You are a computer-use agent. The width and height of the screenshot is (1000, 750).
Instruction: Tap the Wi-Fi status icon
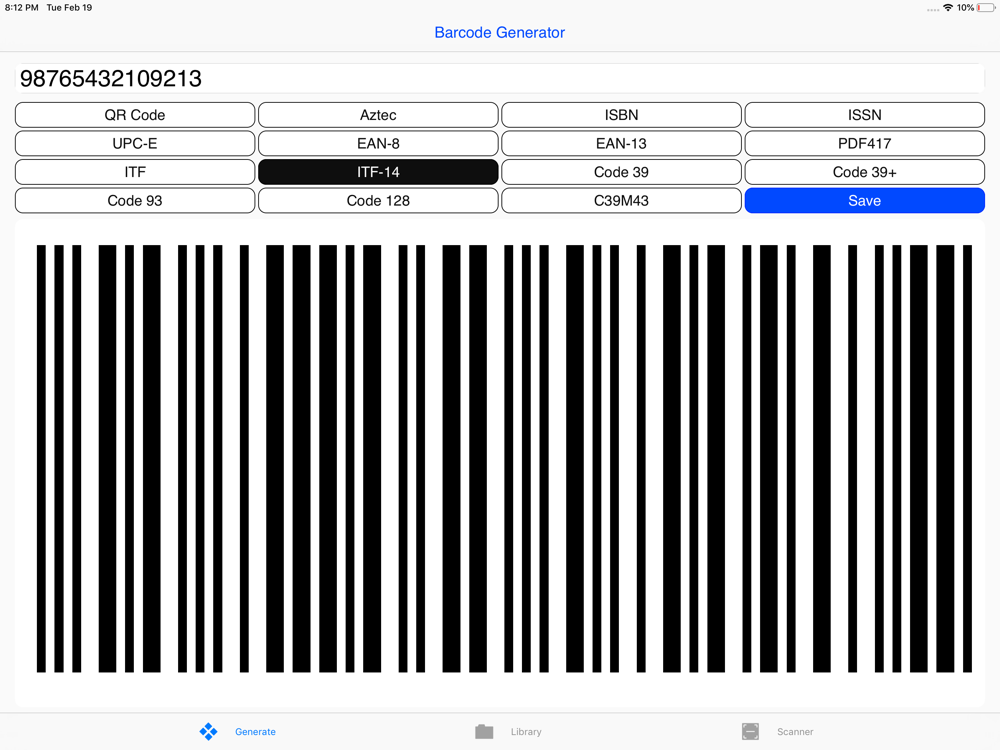tap(948, 8)
